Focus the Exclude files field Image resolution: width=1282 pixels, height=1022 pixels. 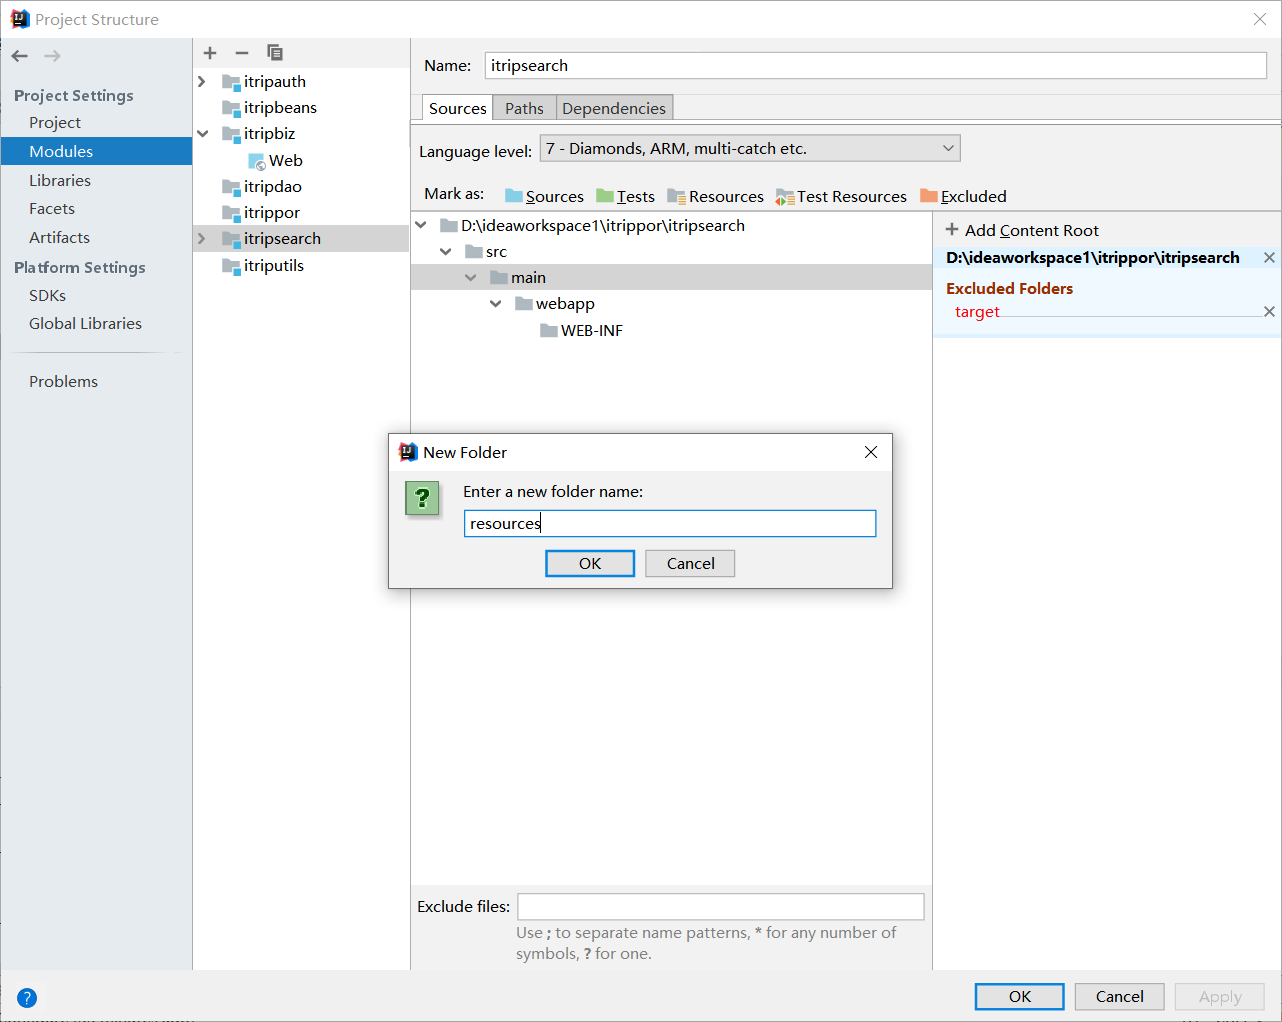pos(721,906)
